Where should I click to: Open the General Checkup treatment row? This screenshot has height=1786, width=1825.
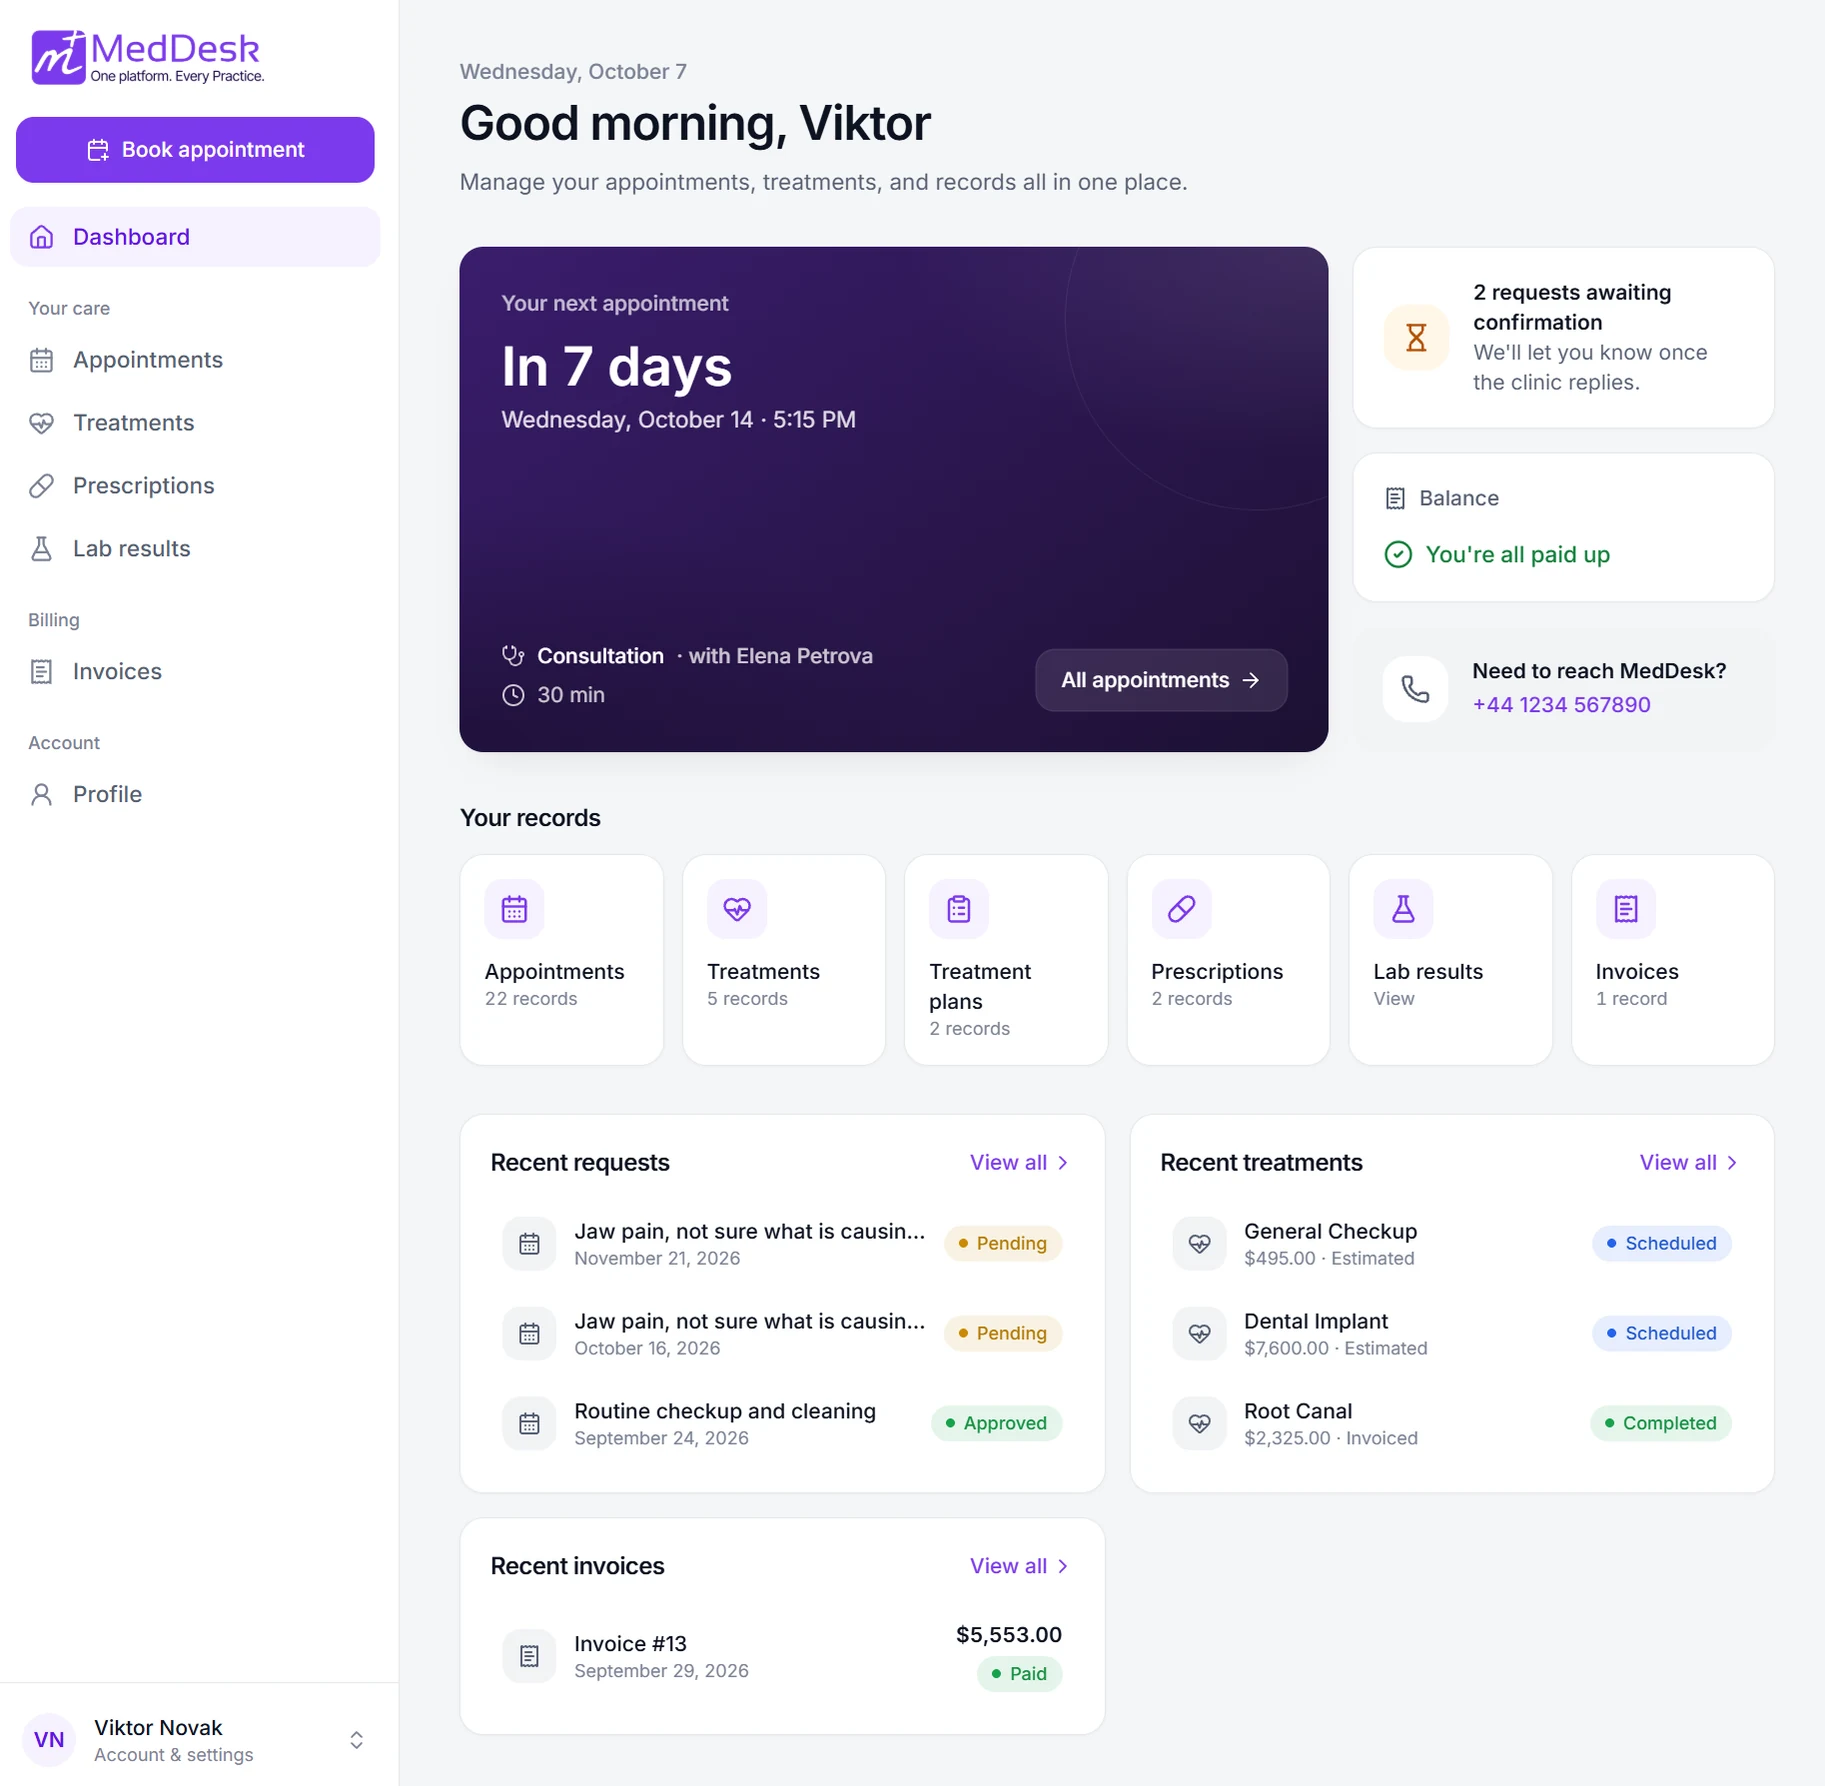1452,1244
